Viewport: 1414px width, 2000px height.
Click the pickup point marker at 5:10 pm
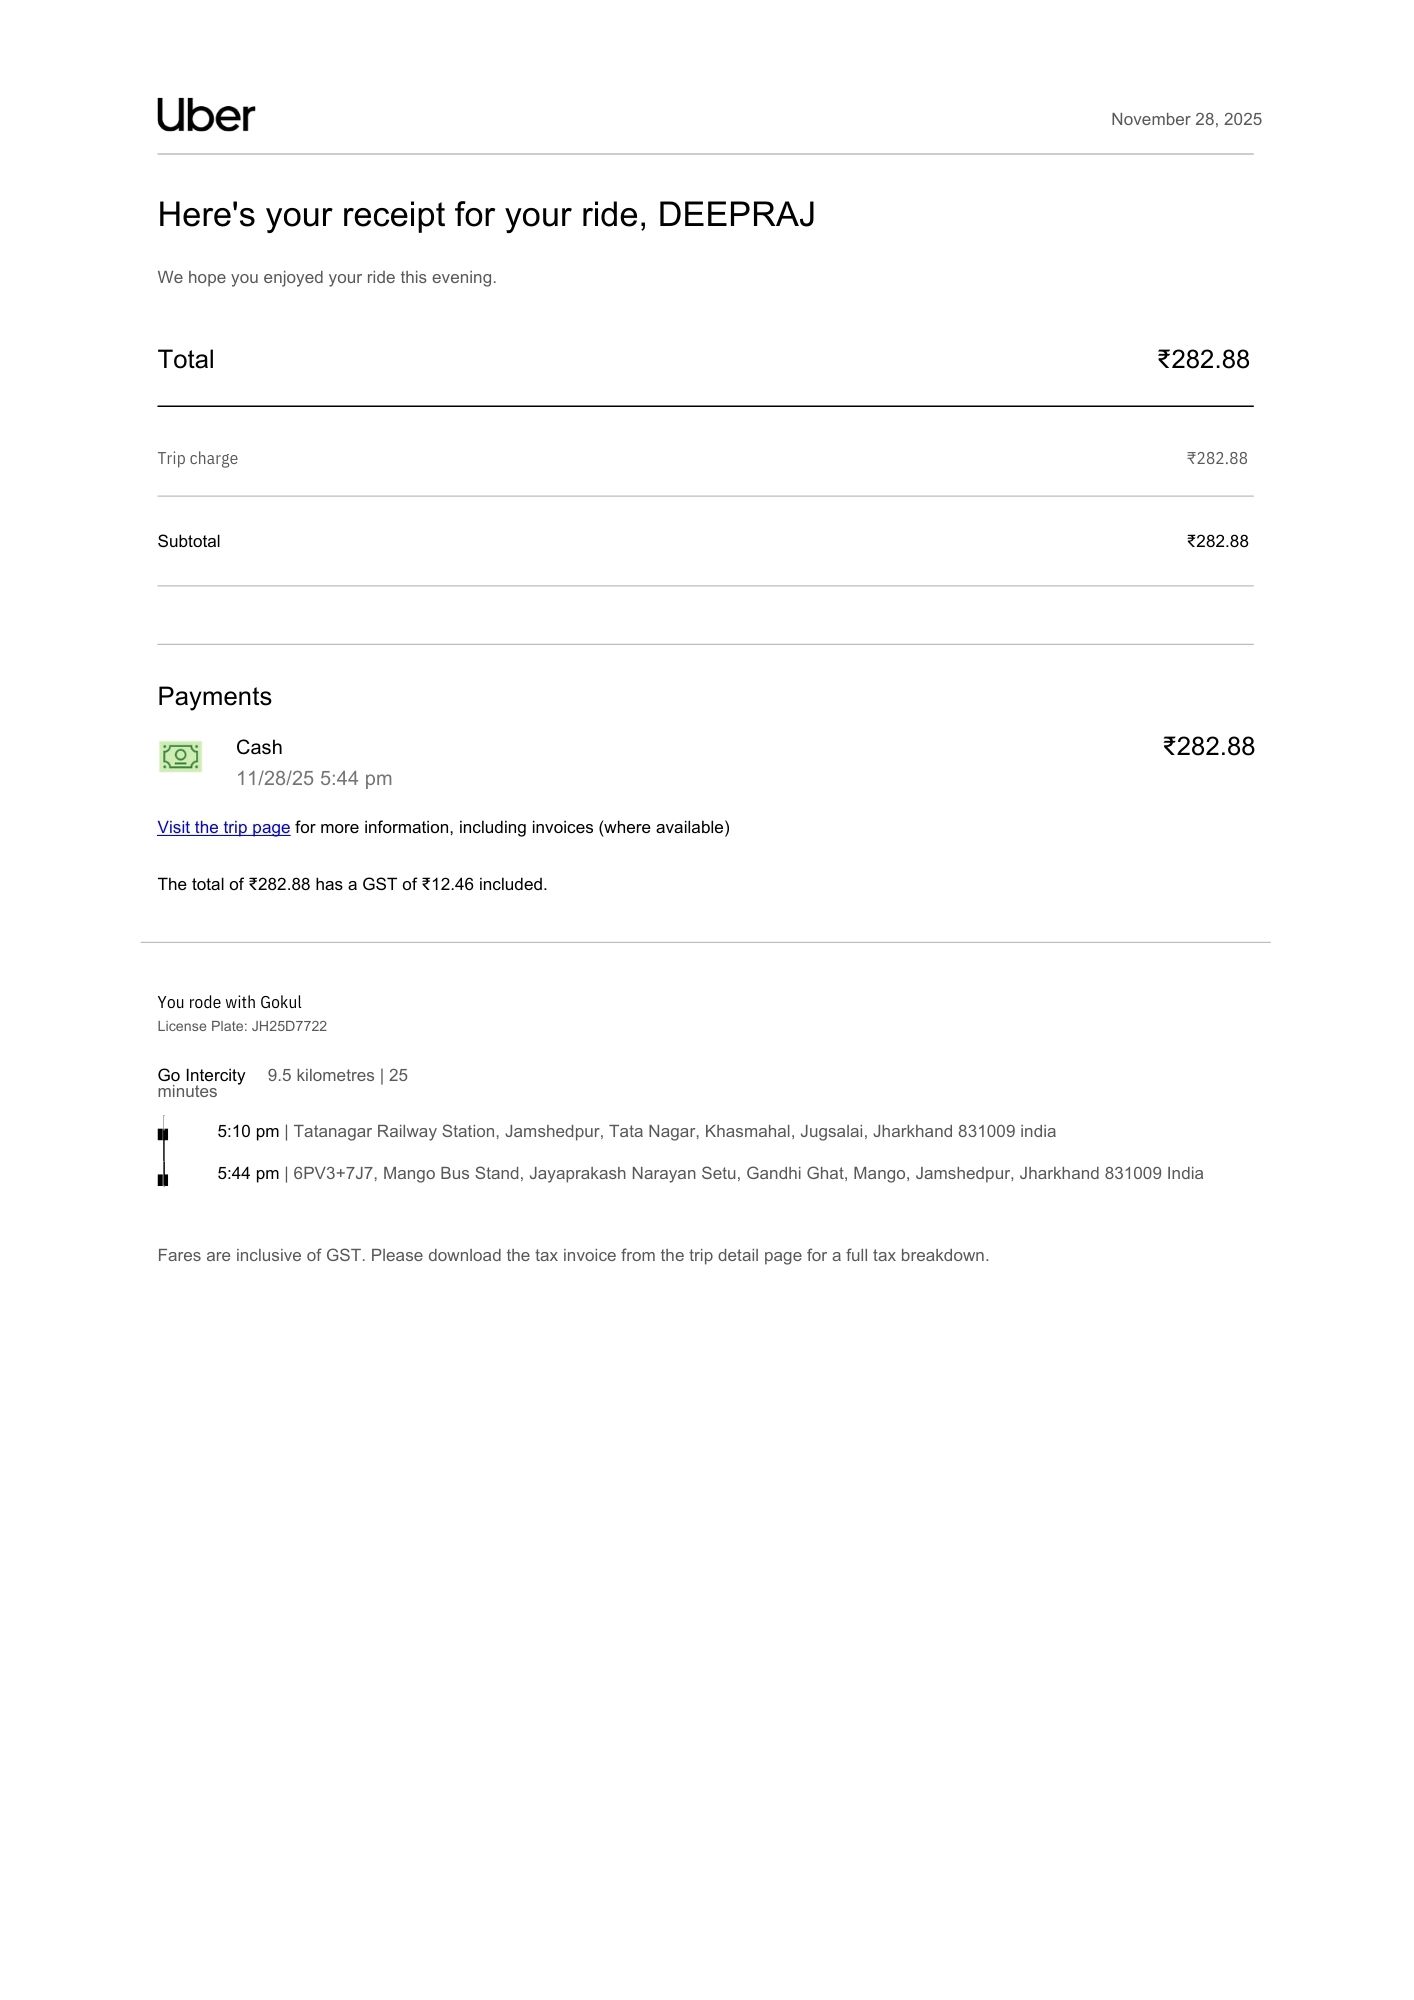tap(163, 1134)
